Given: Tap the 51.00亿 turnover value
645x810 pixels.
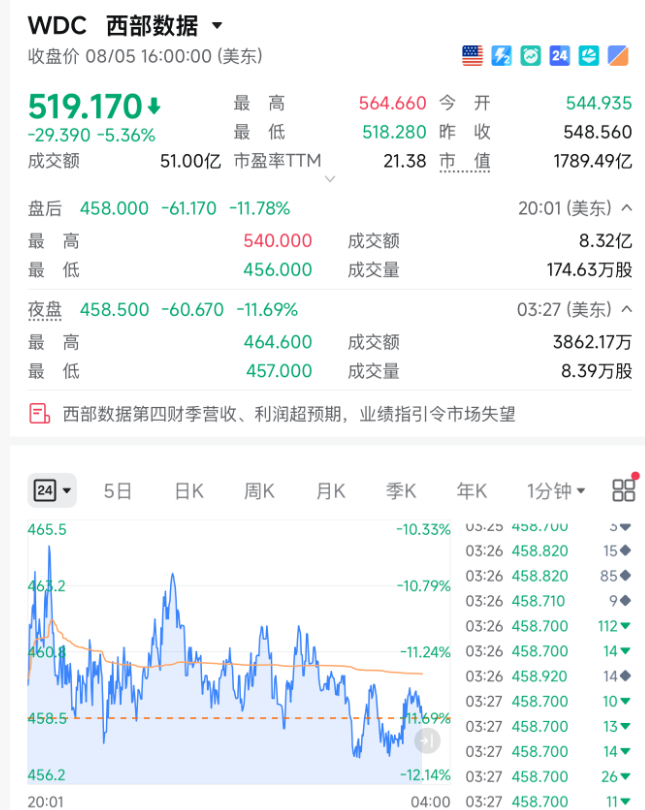Looking at the screenshot, I should point(191,161).
